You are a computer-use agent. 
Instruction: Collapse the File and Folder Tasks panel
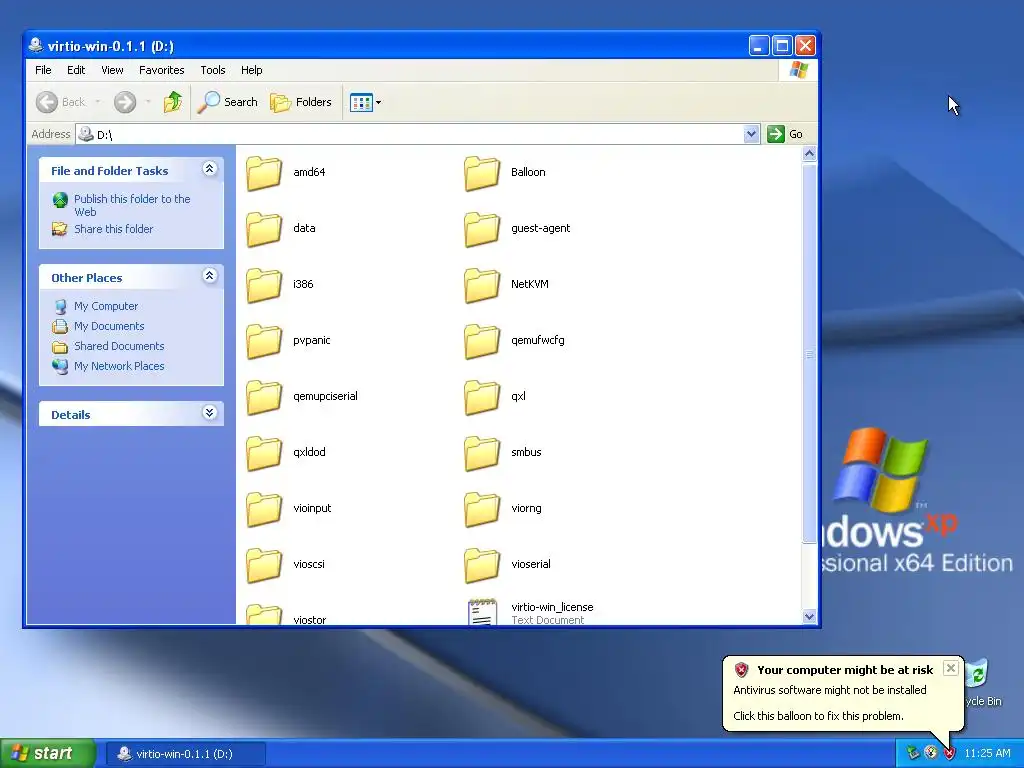210,169
